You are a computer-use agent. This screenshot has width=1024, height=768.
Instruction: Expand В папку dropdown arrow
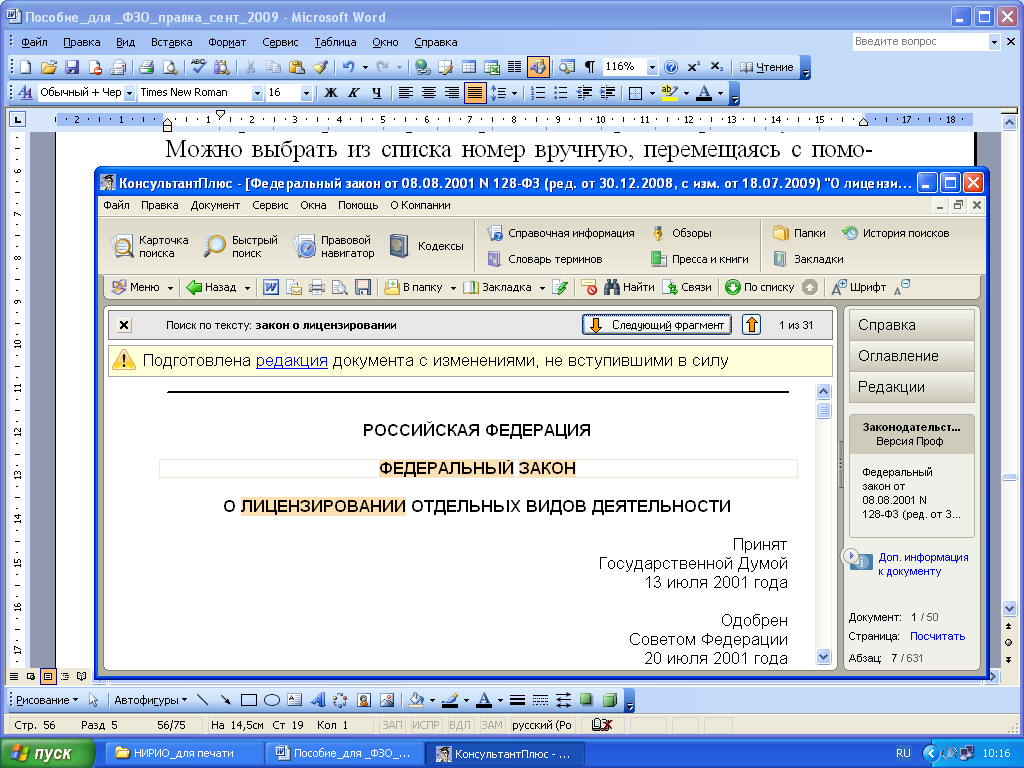click(453, 287)
